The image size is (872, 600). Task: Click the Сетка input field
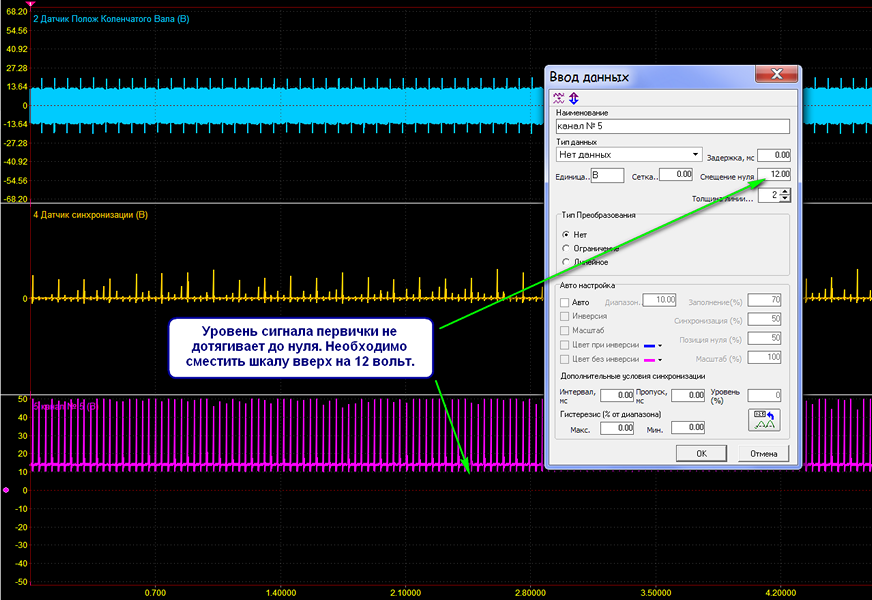tap(676, 175)
